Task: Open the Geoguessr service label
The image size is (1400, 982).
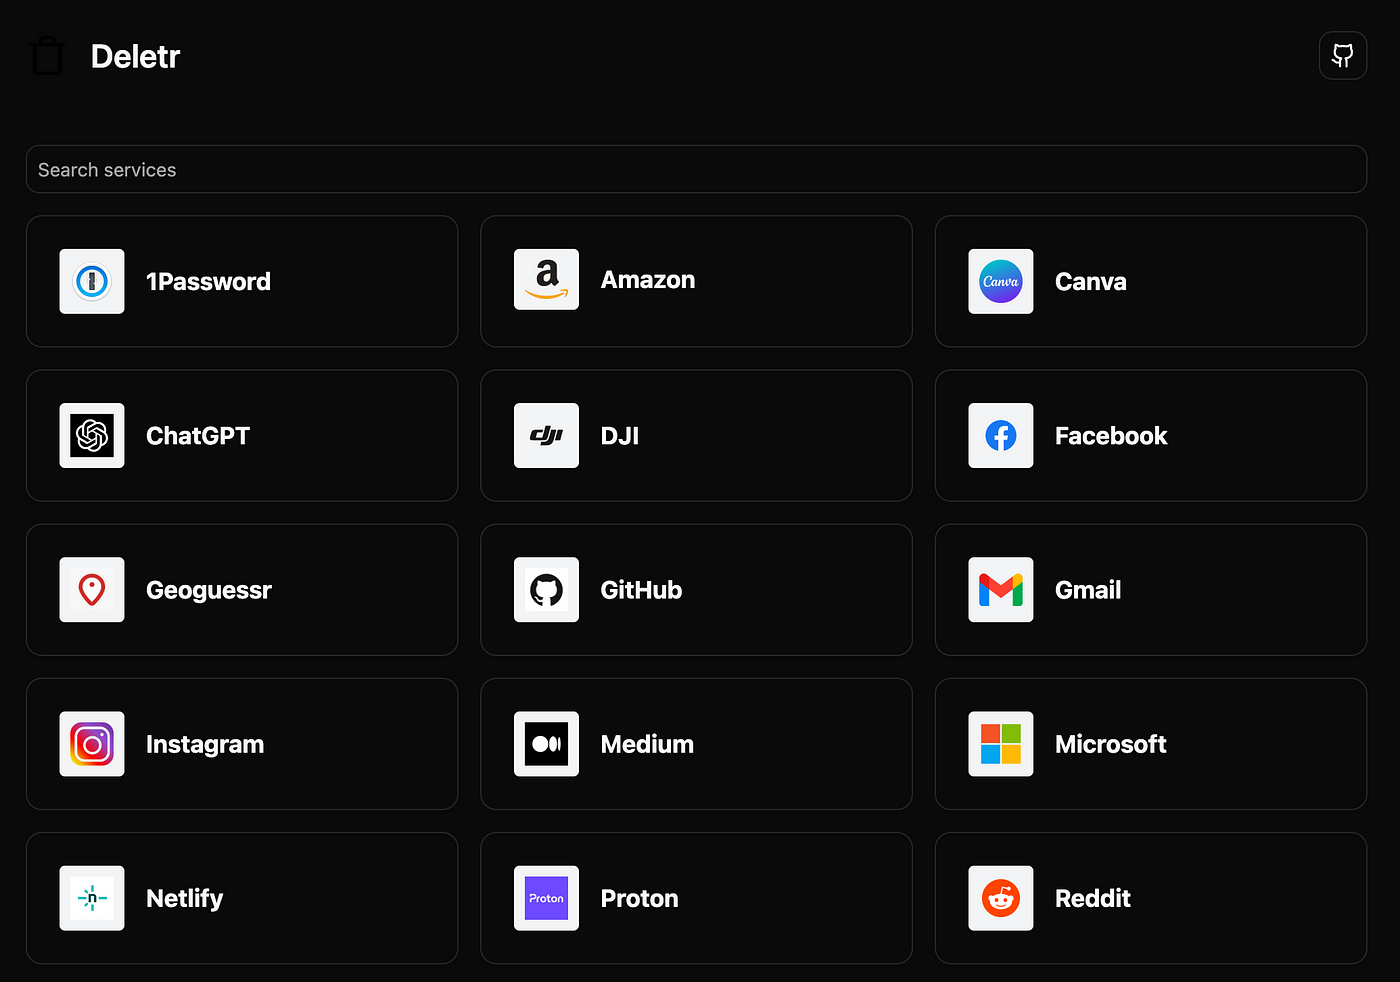Action: (x=209, y=590)
